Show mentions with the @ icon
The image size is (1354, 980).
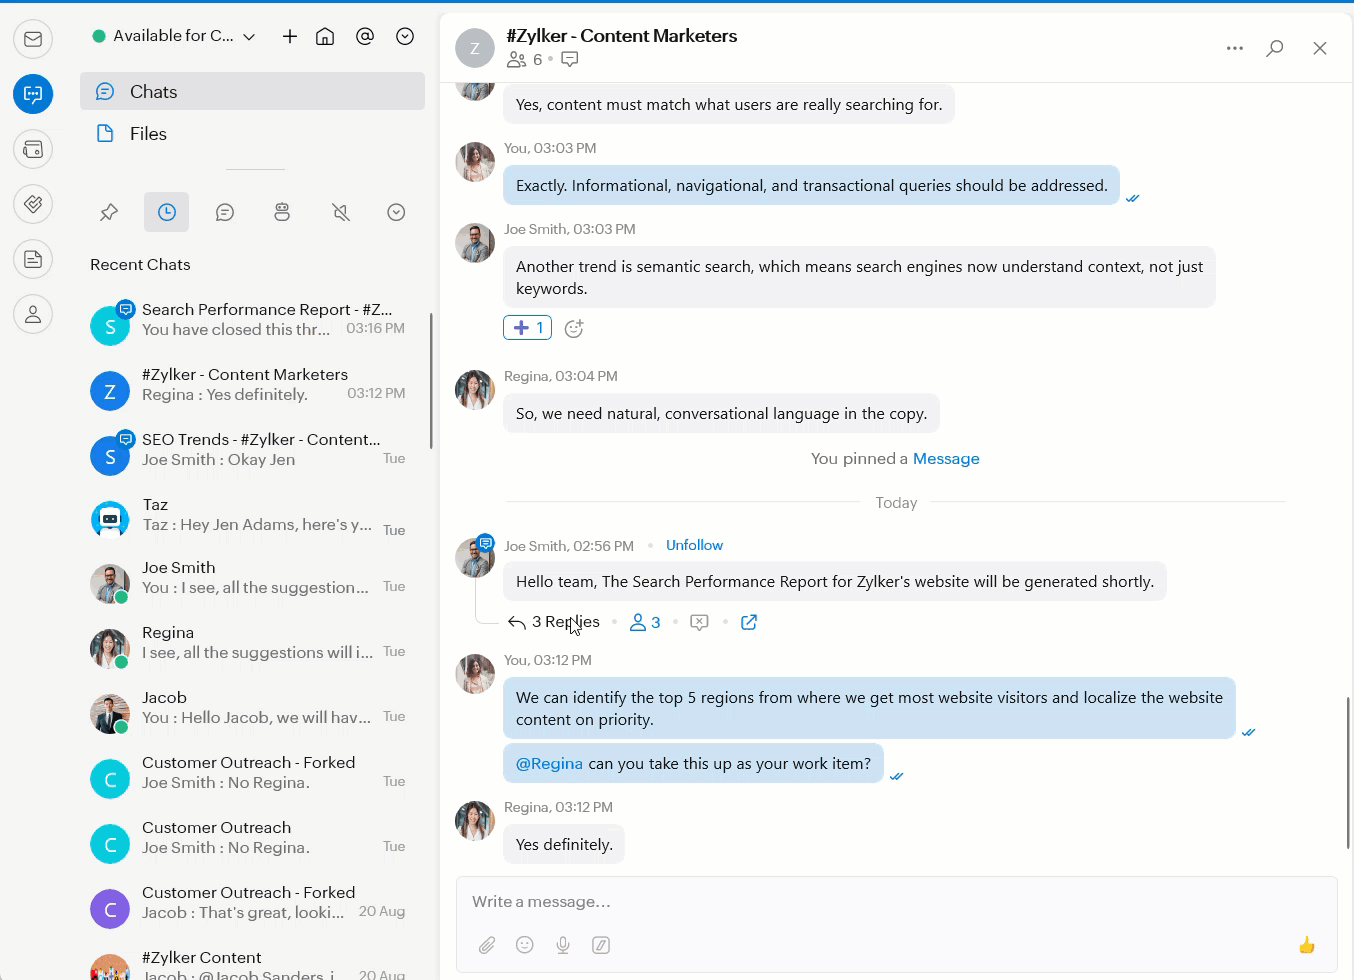[x=365, y=36]
